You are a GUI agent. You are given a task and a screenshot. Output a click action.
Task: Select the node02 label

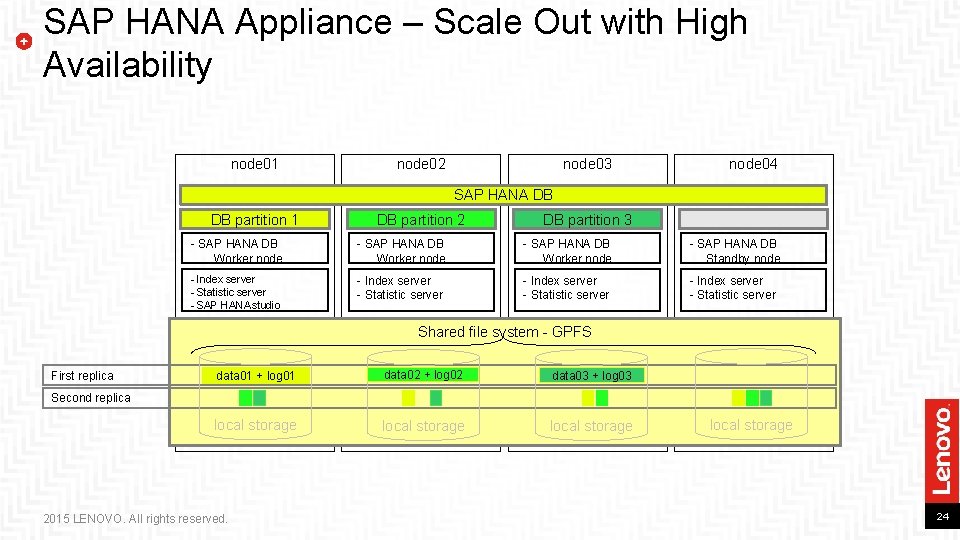(421, 164)
